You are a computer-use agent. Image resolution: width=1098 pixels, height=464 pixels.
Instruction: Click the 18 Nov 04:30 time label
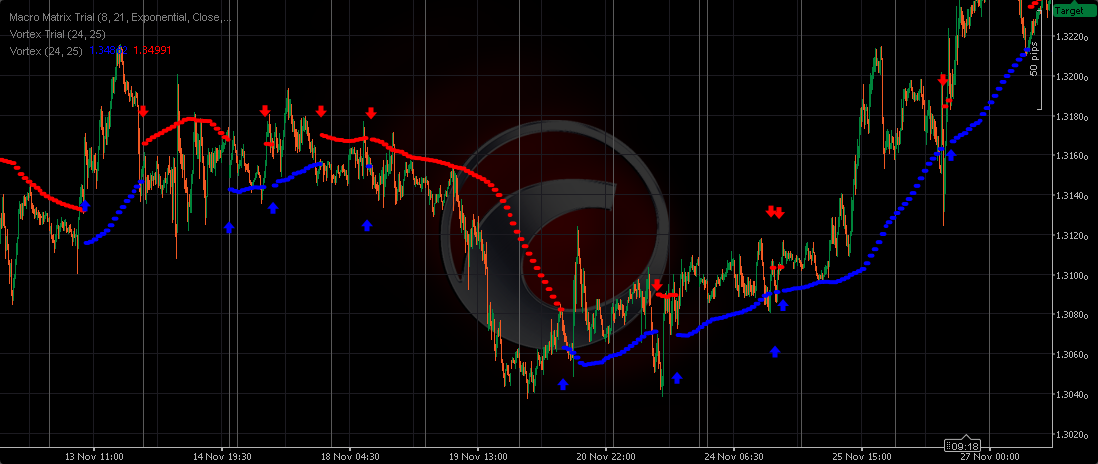[x=350, y=456]
